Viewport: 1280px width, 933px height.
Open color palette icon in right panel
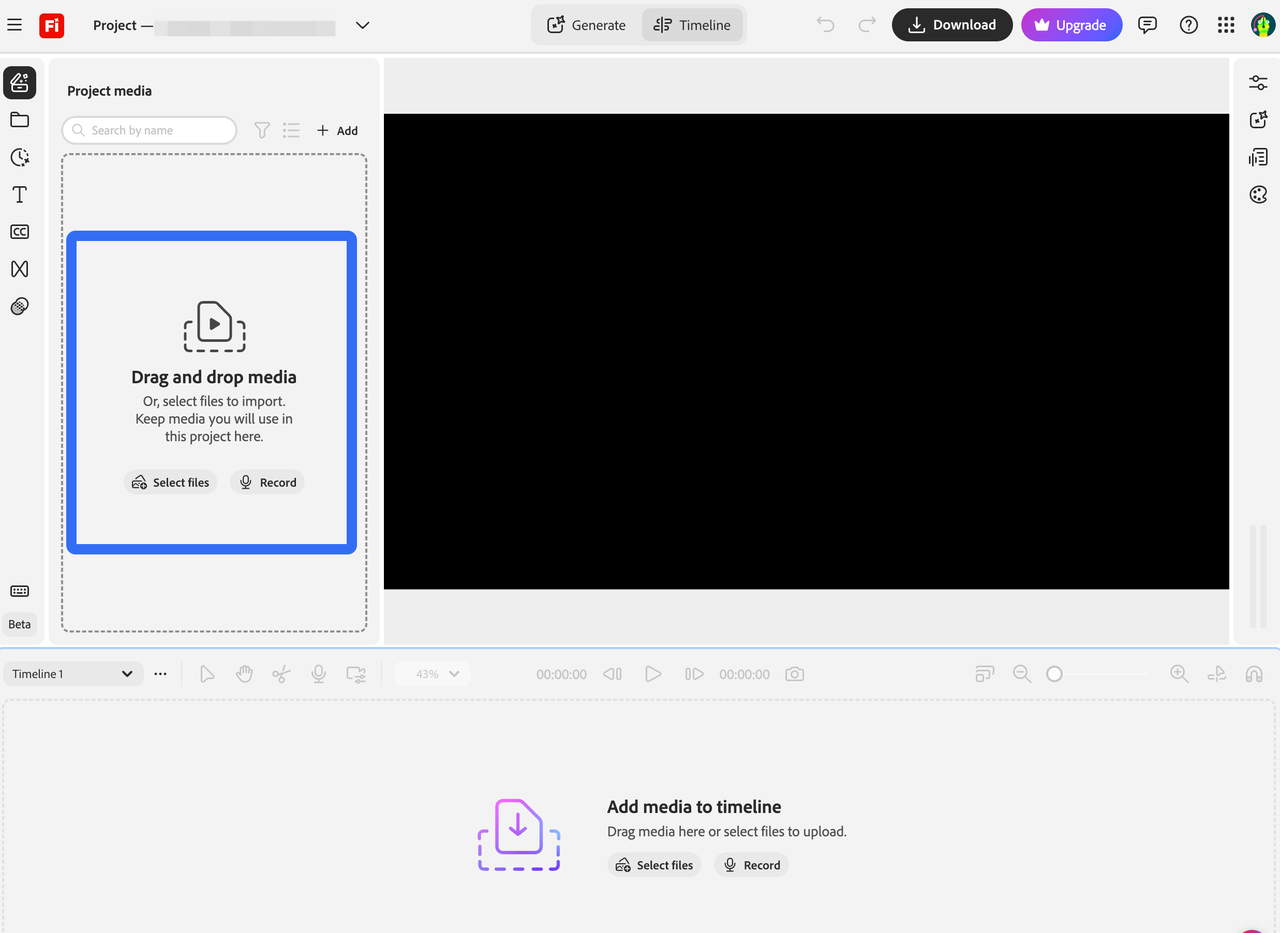tap(1258, 194)
